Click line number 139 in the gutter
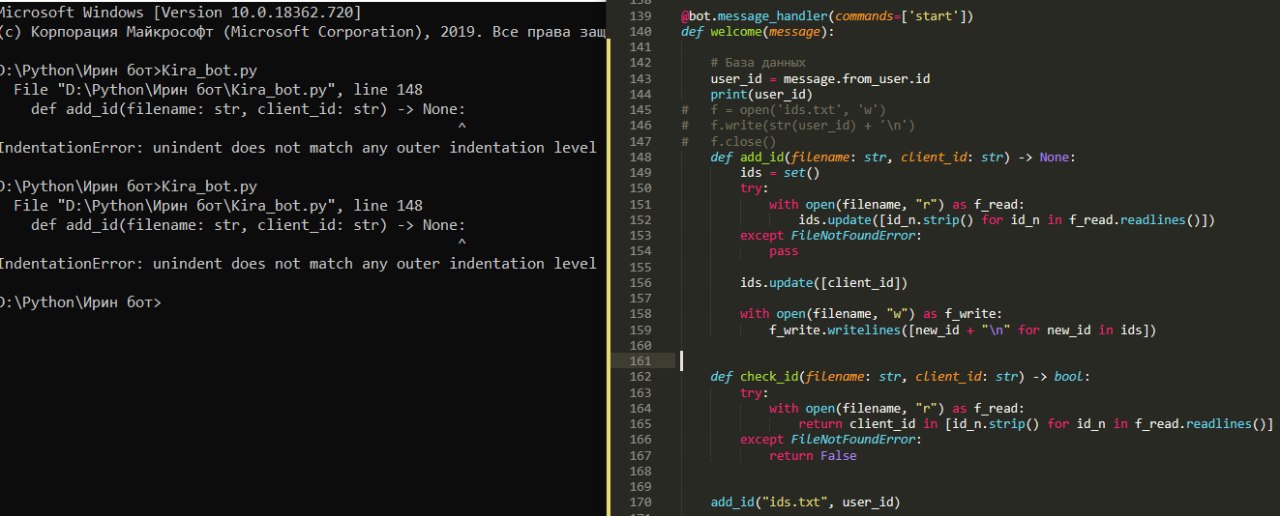The width and height of the screenshot is (1280, 516). click(x=641, y=16)
